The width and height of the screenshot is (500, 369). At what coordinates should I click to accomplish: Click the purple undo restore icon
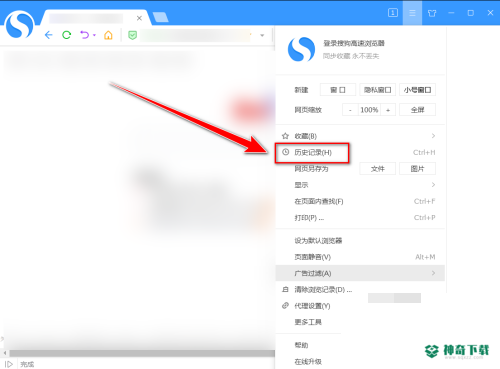pyautogui.click(x=85, y=35)
